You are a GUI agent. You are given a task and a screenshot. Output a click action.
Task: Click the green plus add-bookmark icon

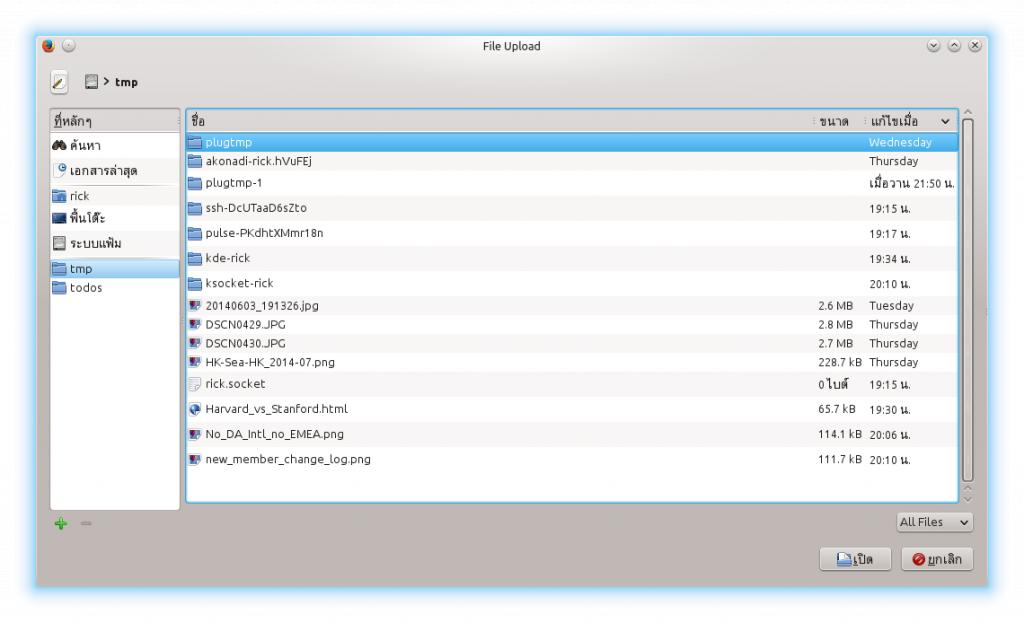pos(61,523)
